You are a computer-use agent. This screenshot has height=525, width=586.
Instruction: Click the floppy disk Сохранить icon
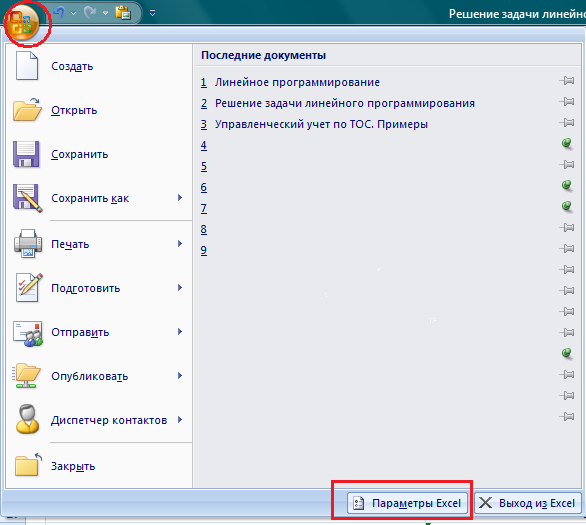(26, 154)
